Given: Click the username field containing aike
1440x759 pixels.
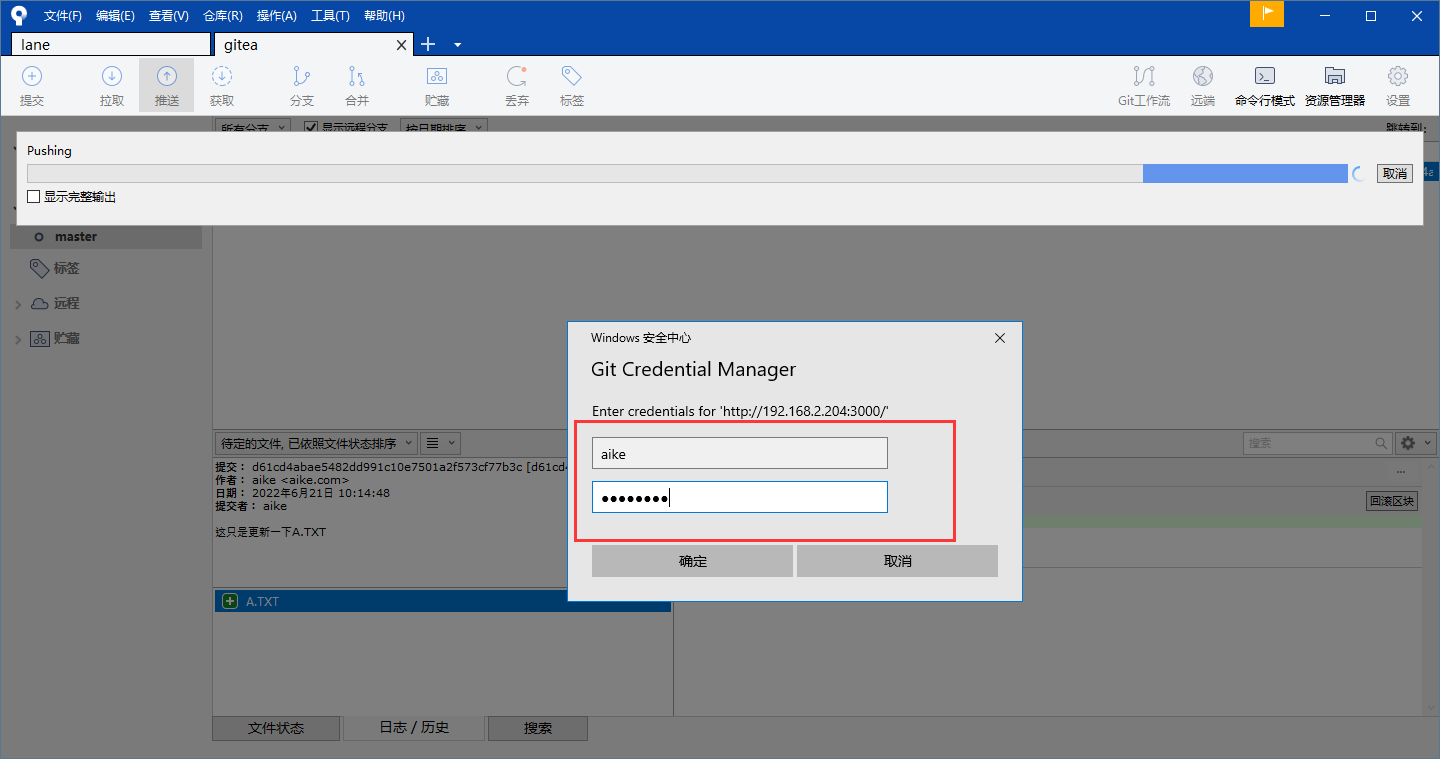Looking at the screenshot, I should point(740,453).
